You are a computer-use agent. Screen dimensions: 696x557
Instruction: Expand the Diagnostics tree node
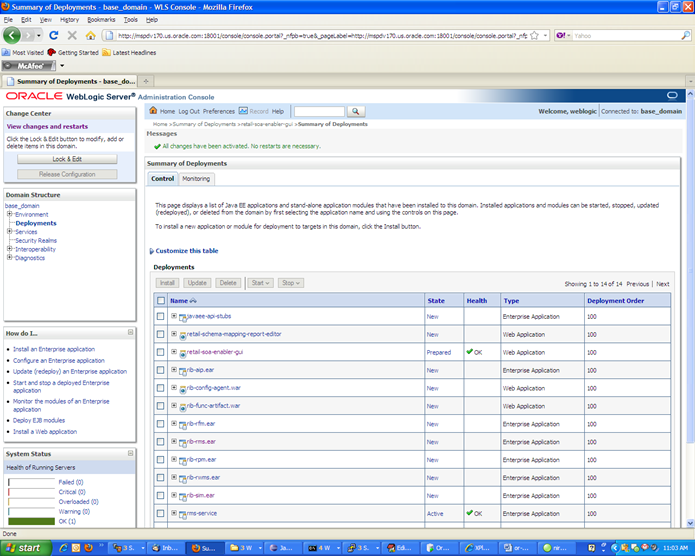[9, 257]
